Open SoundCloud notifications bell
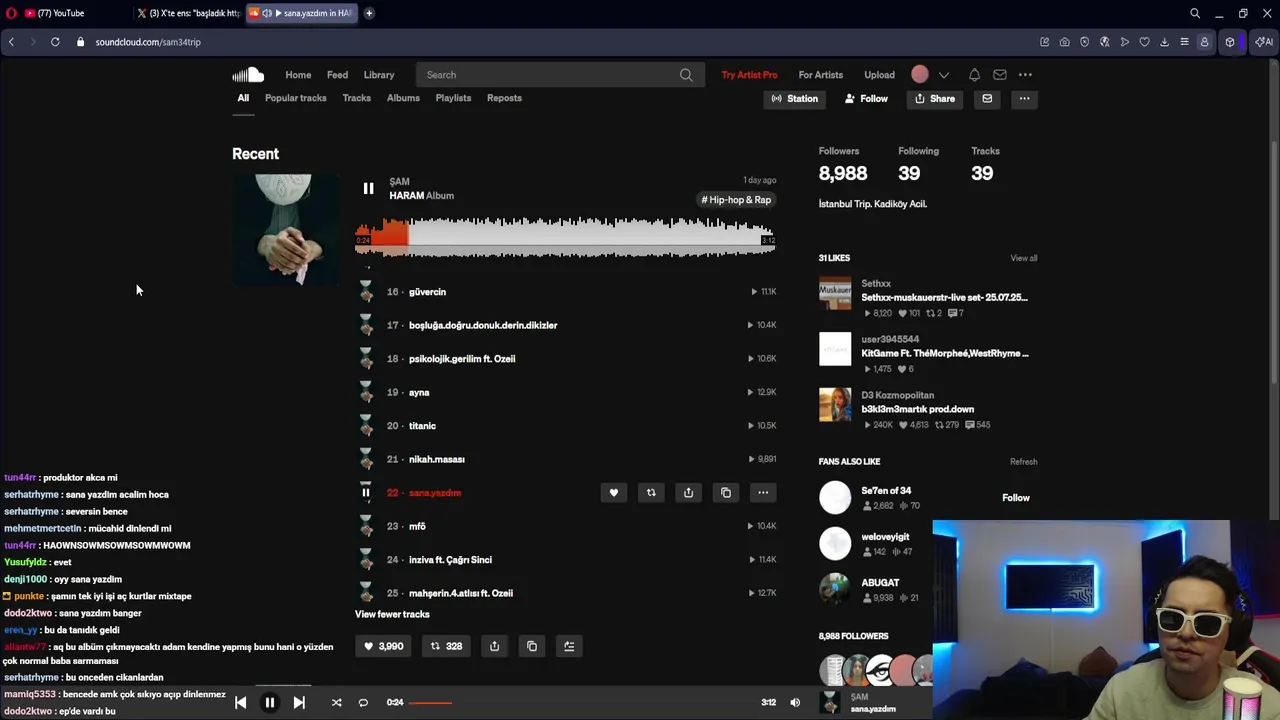The height and width of the screenshot is (720, 1280). pyautogui.click(x=974, y=75)
